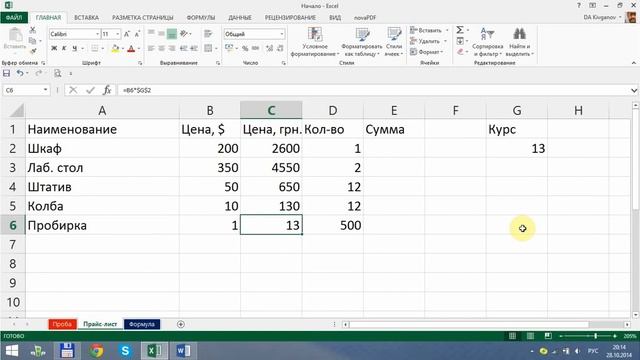Click cell G2 containing 13
This screenshot has height=360, width=640.
517,149
